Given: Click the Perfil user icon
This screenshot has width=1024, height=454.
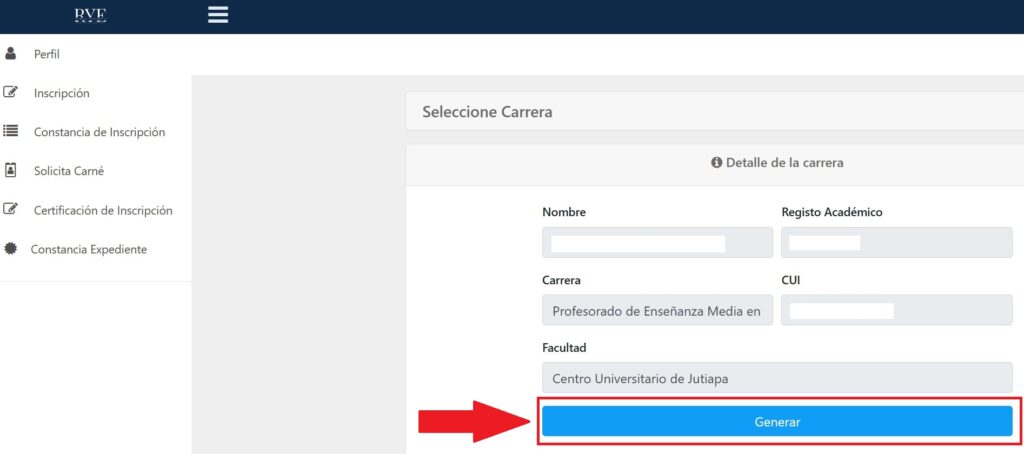Looking at the screenshot, I should click(11, 54).
